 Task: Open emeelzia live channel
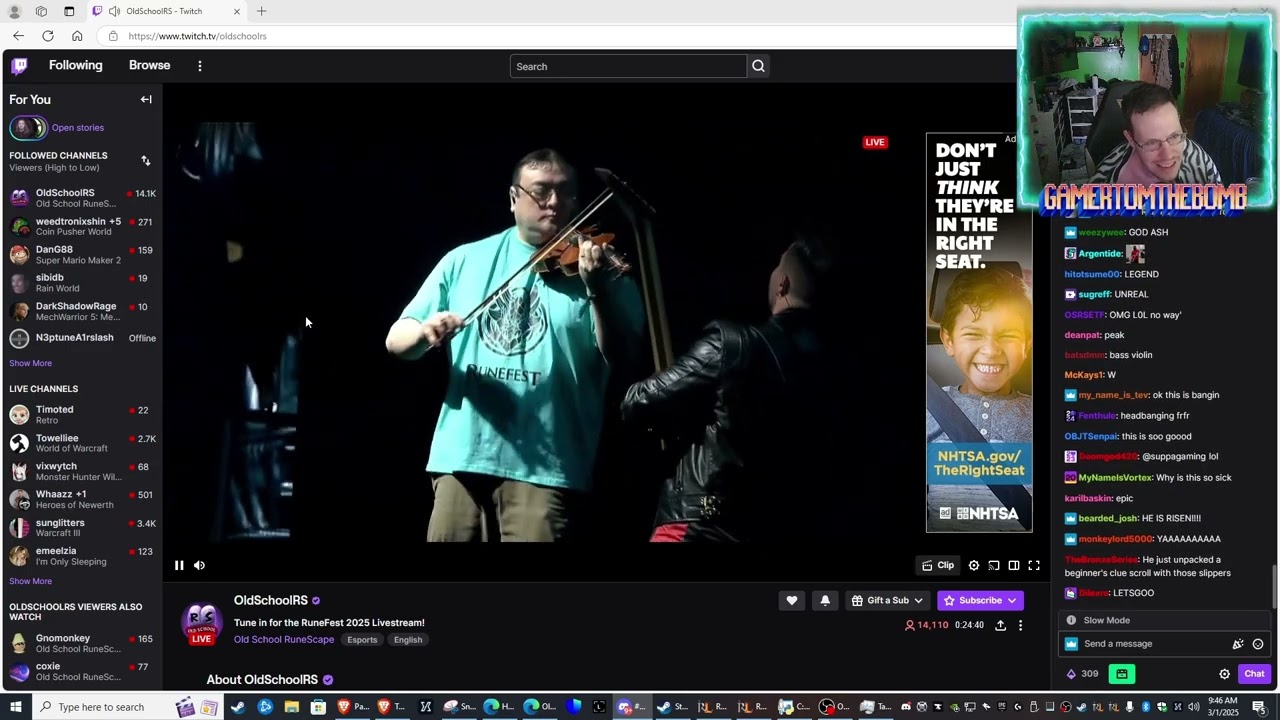[81, 555]
